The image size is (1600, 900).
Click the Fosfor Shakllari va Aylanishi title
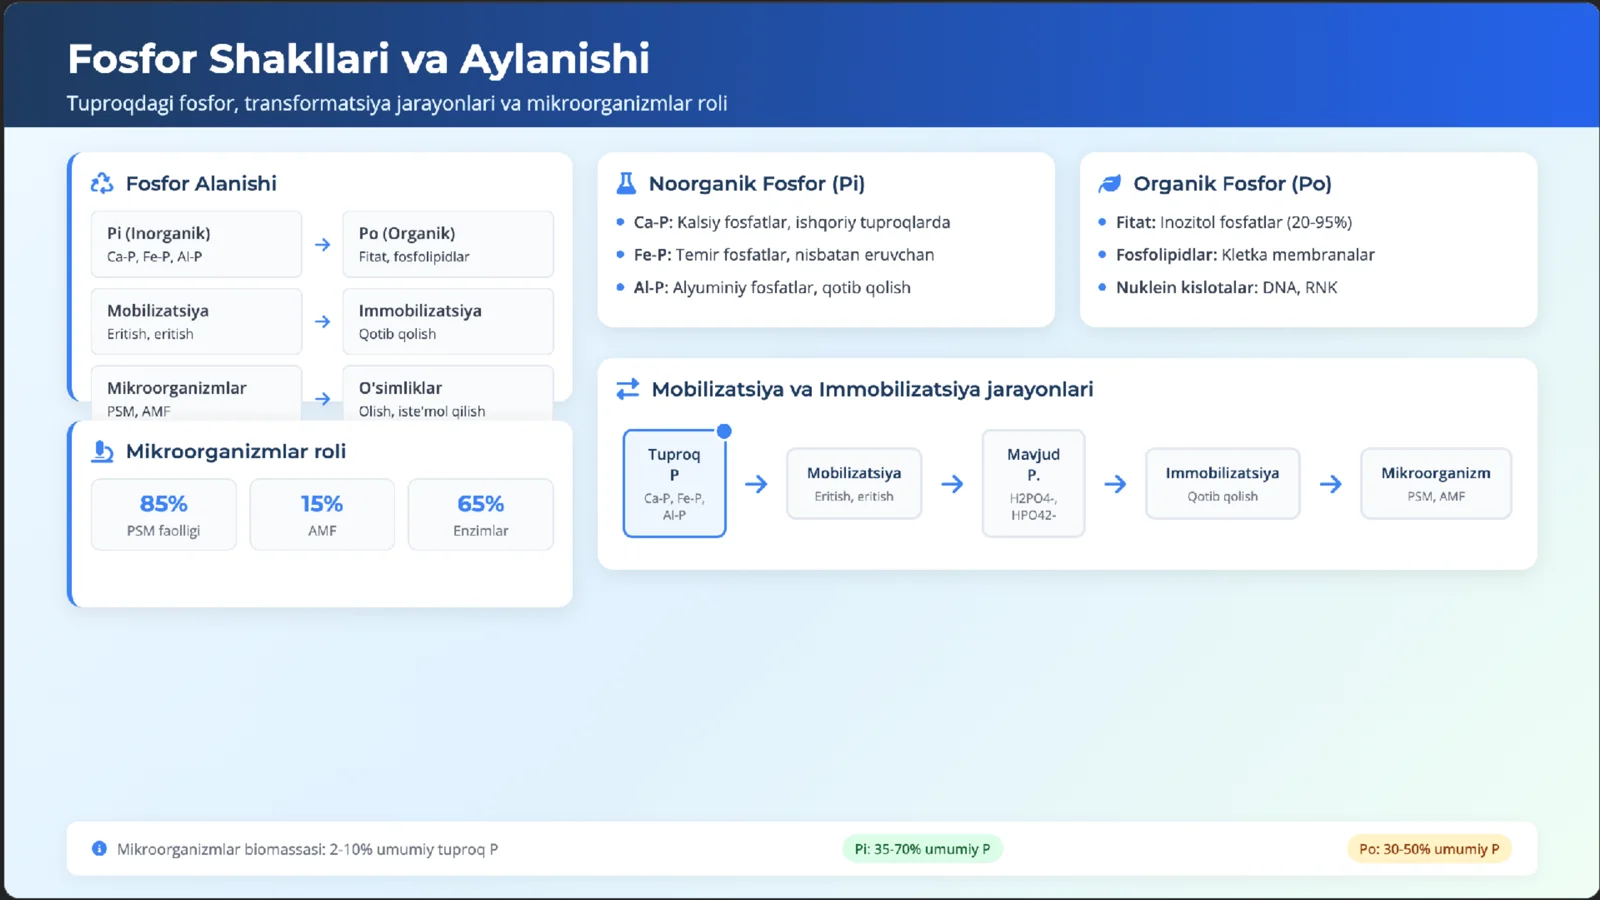358,59
